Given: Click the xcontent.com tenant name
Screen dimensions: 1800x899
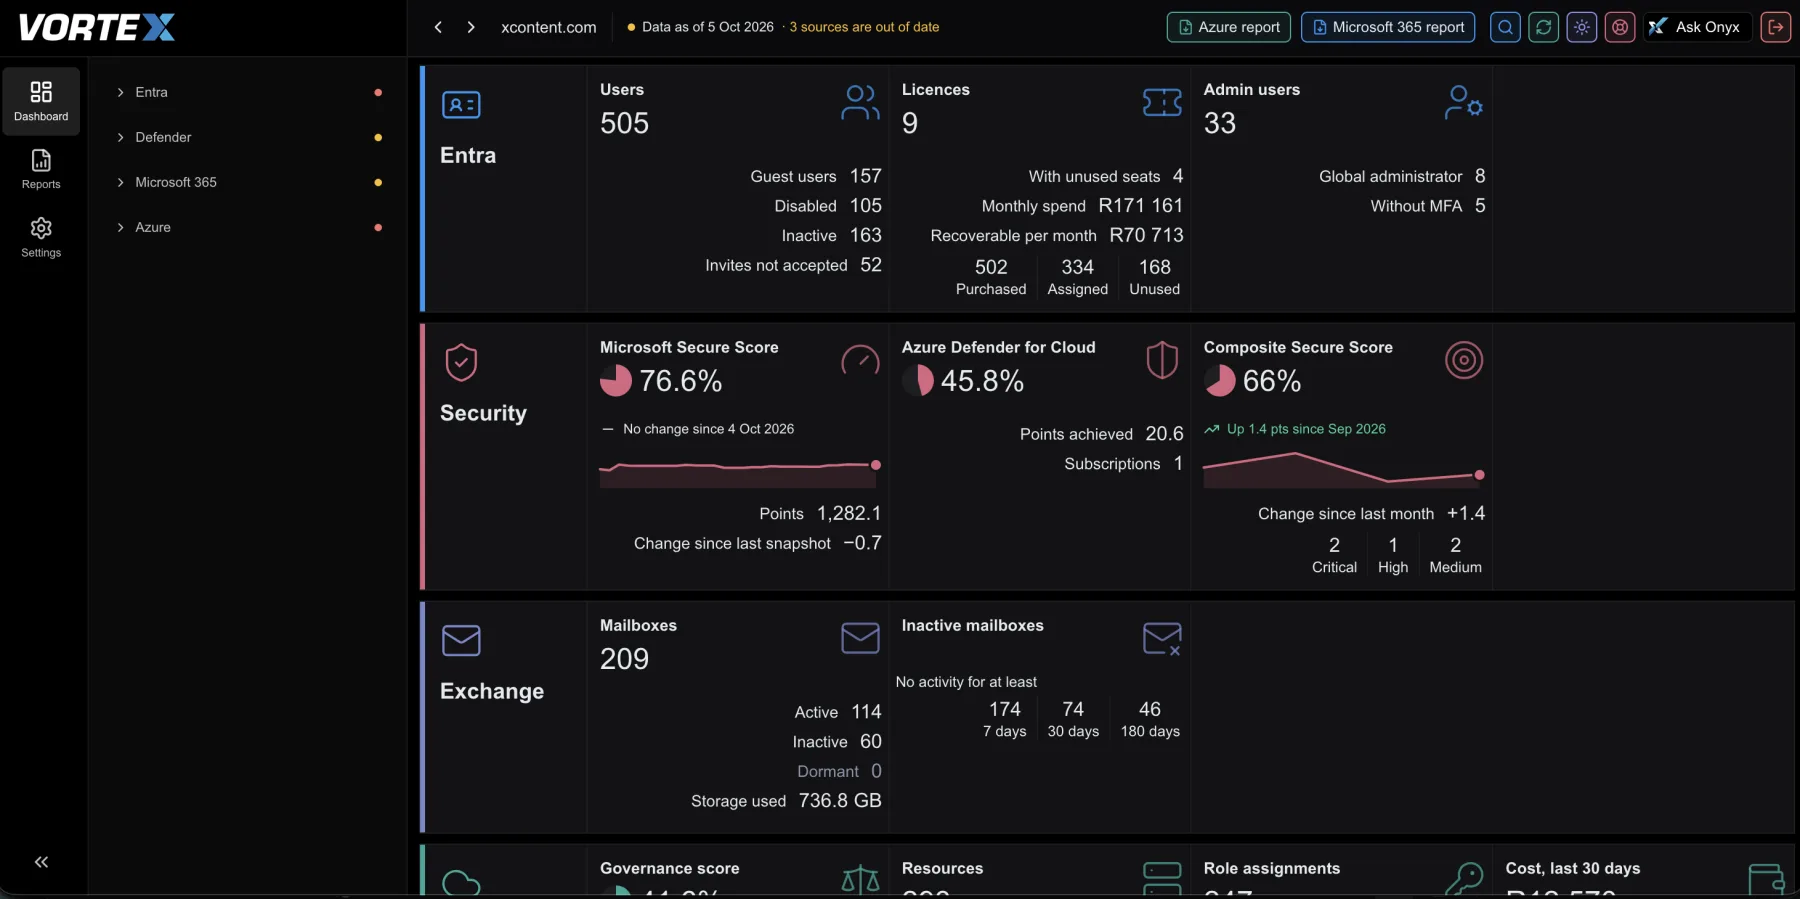Looking at the screenshot, I should tap(549, 27).
